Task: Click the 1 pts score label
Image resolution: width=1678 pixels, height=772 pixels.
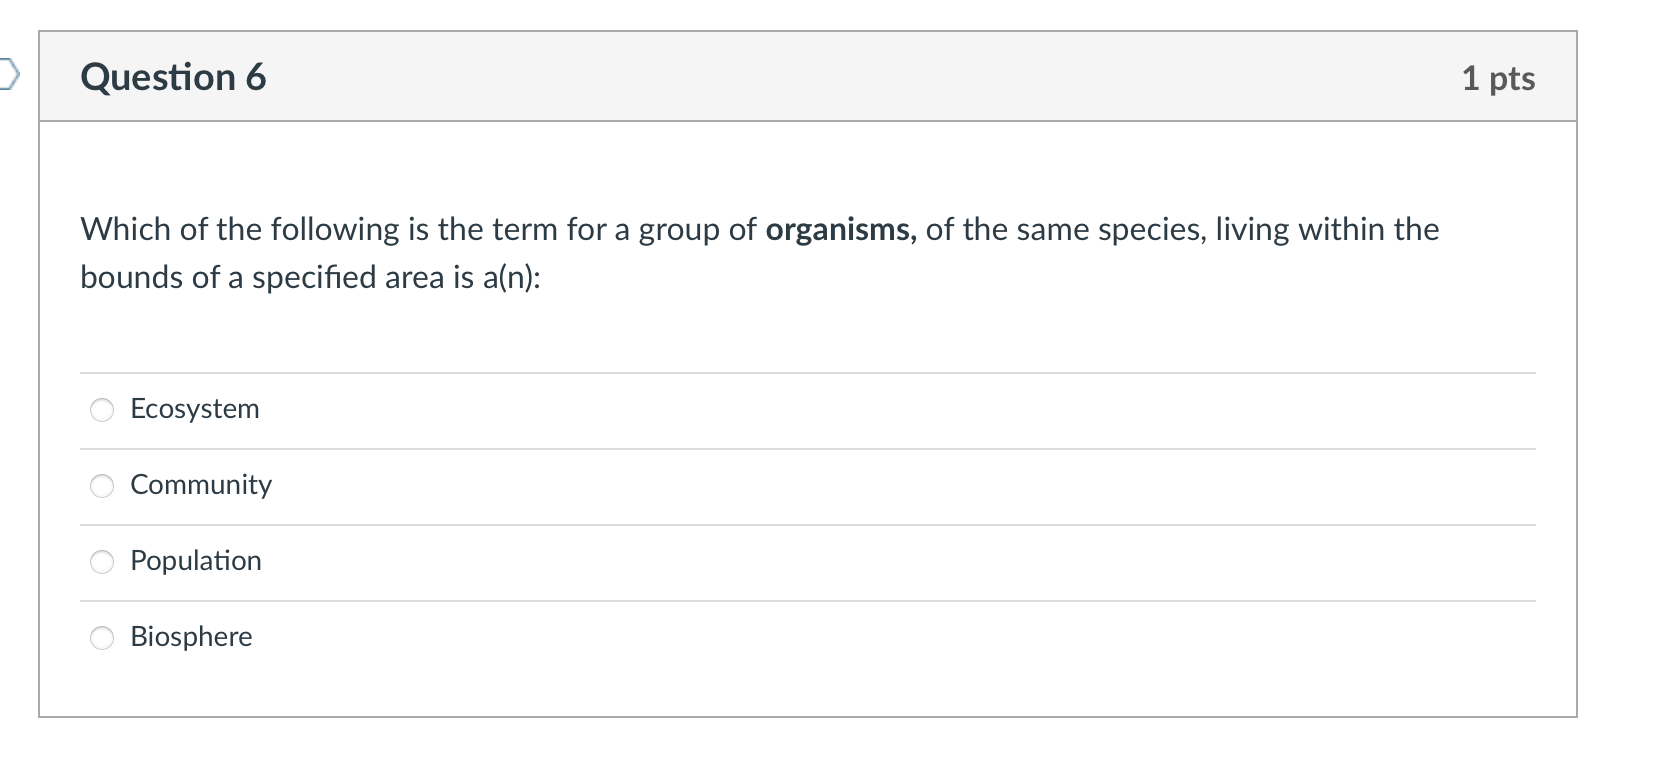Action: tap(1498, 78)
